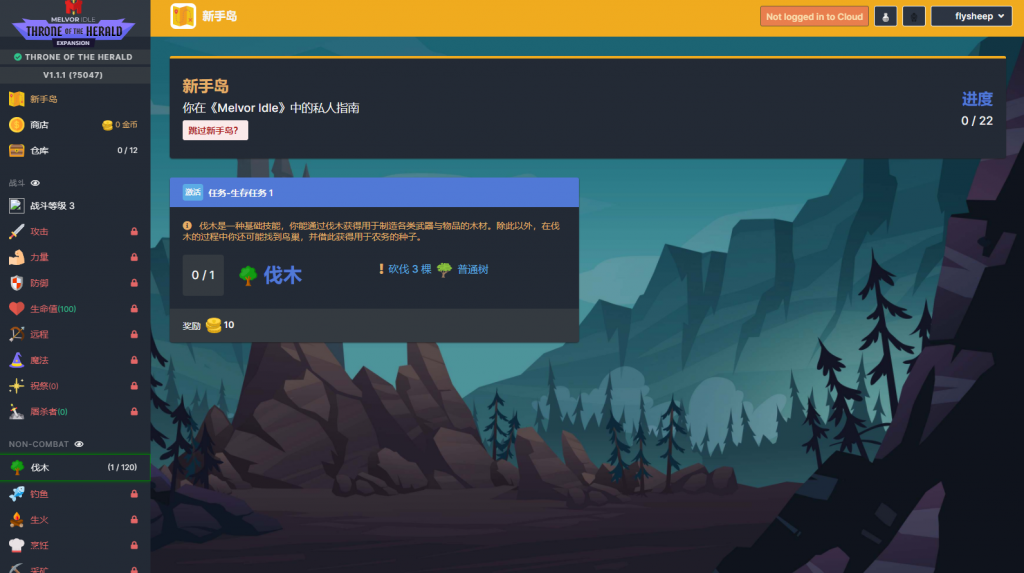Open the 商店 shop coin icon
Image resolution: width=1024 pixels, height=573 pixels.
[x=16, y=125]
